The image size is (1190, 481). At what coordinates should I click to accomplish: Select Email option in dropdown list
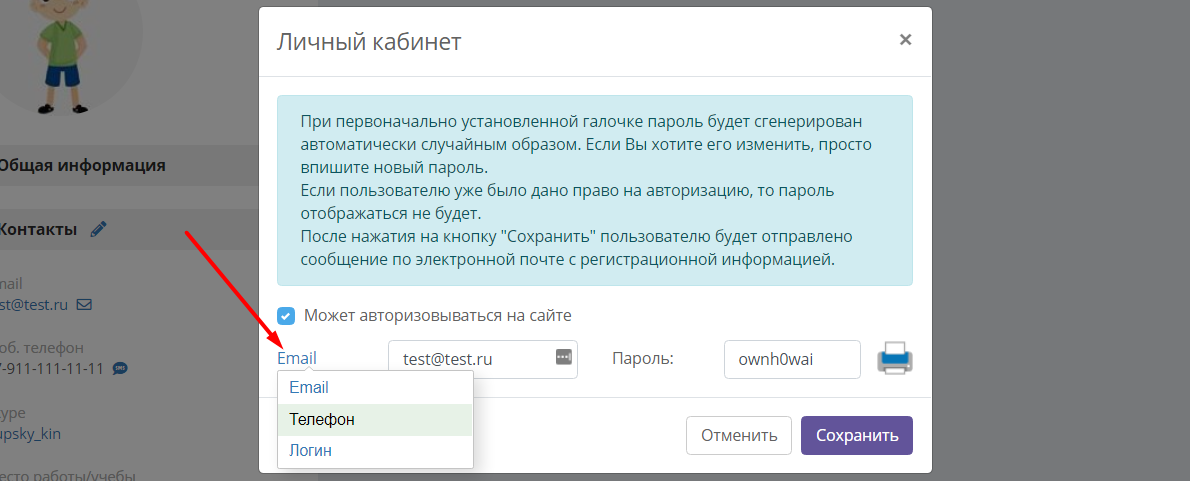point(376,387)
